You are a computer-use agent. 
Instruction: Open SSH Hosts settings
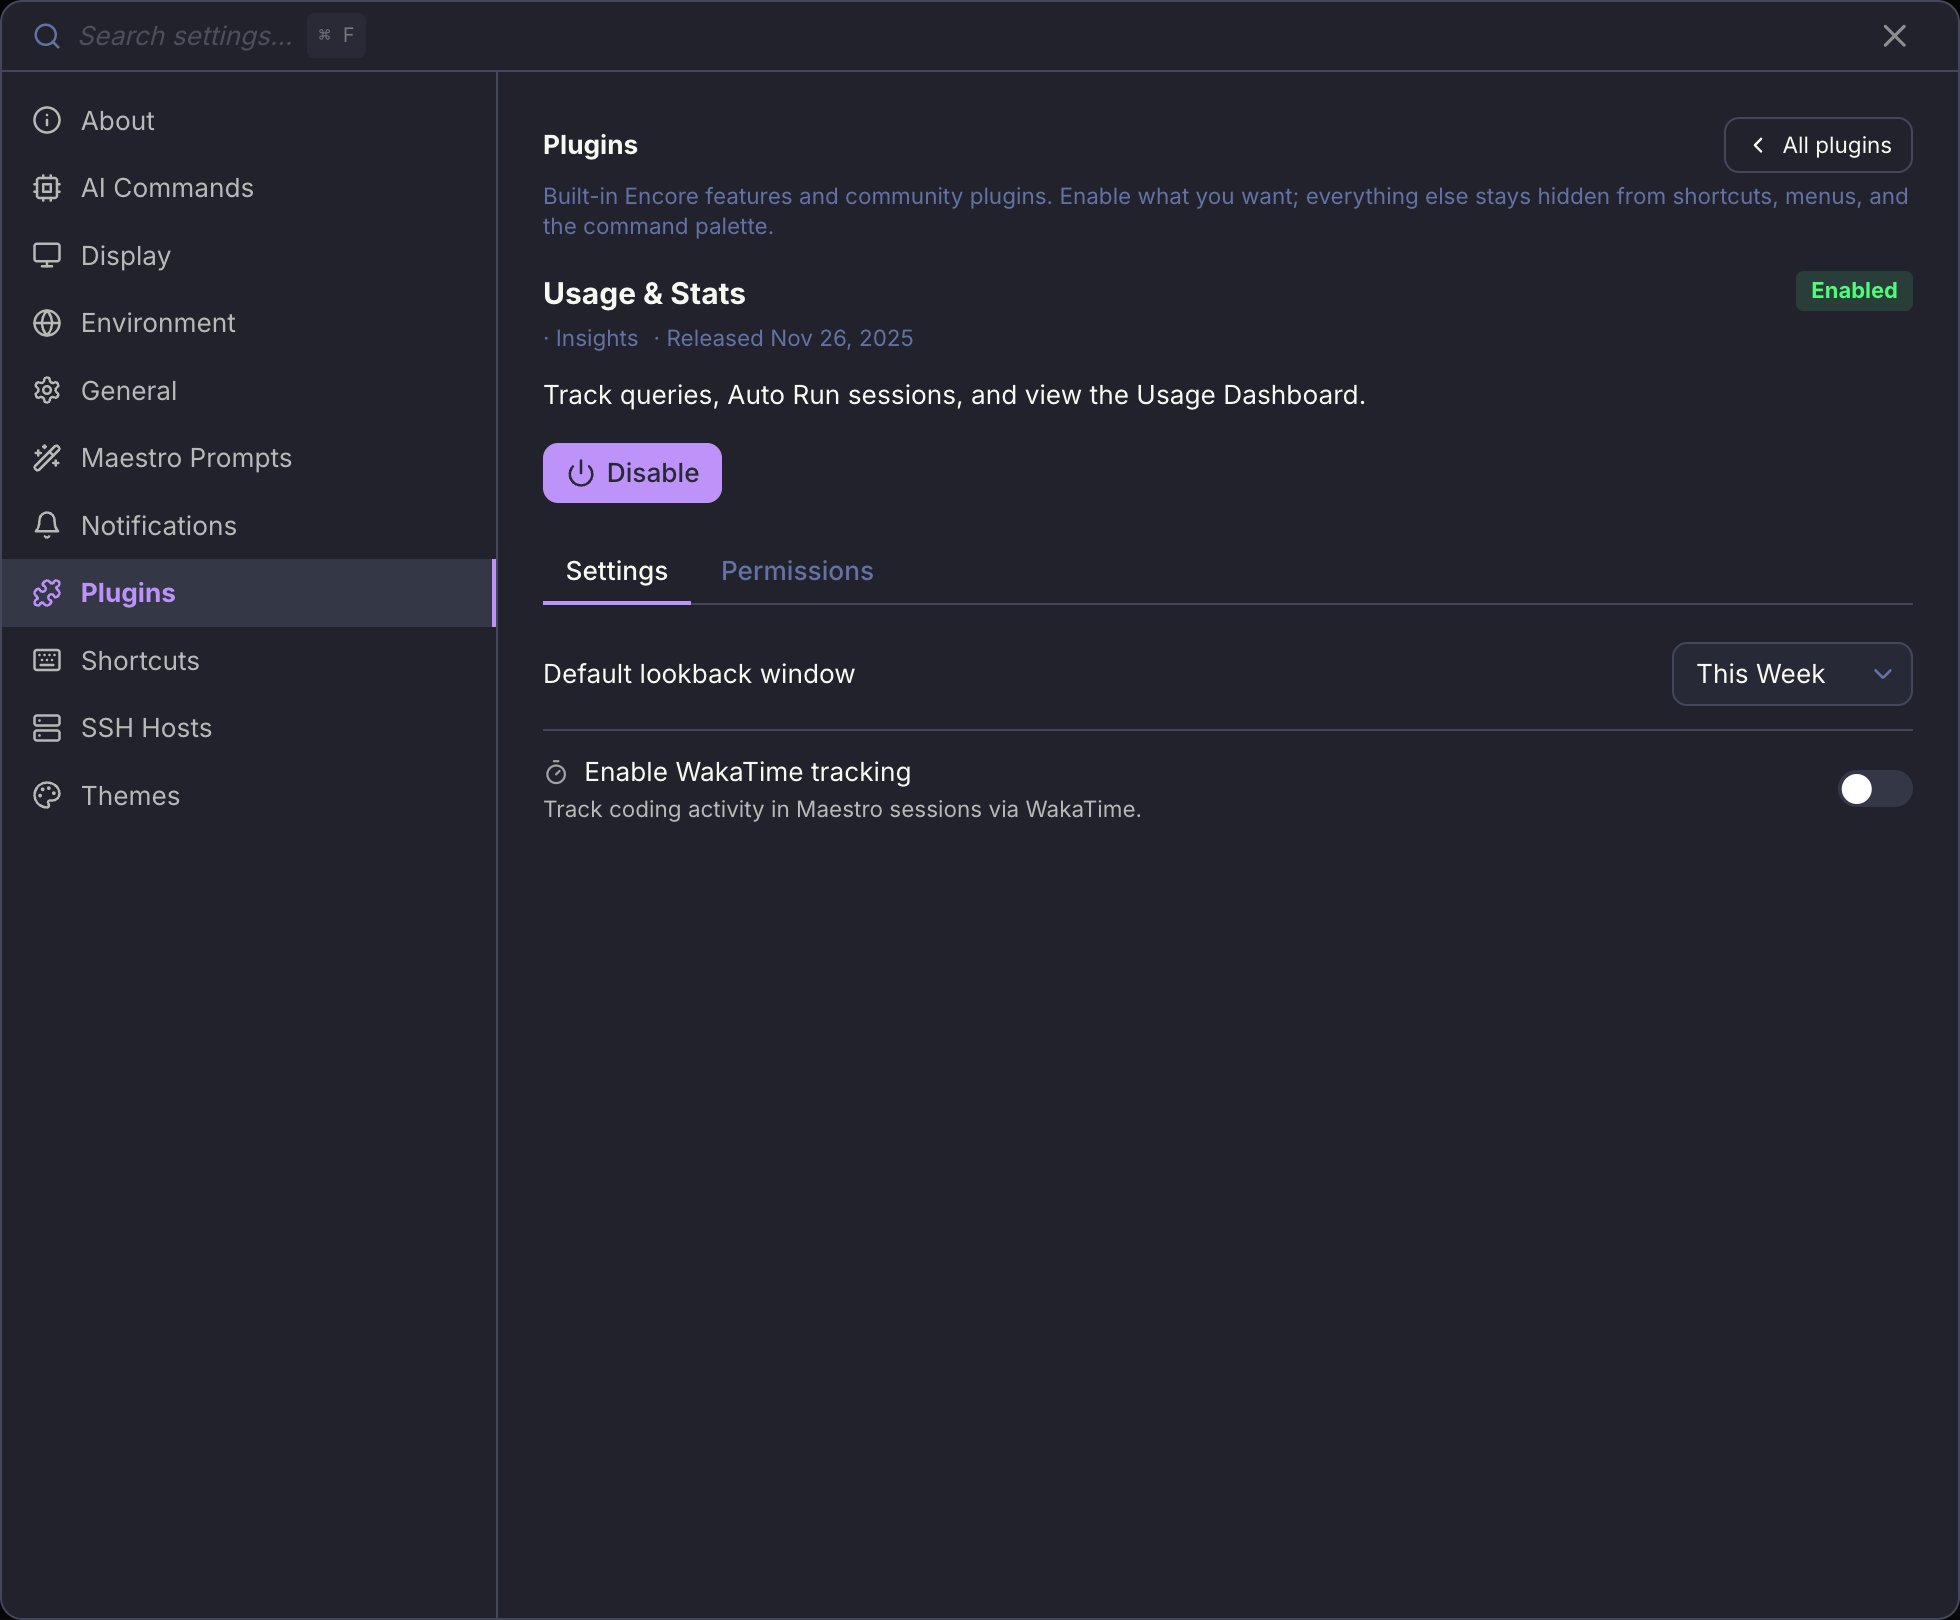249,728
